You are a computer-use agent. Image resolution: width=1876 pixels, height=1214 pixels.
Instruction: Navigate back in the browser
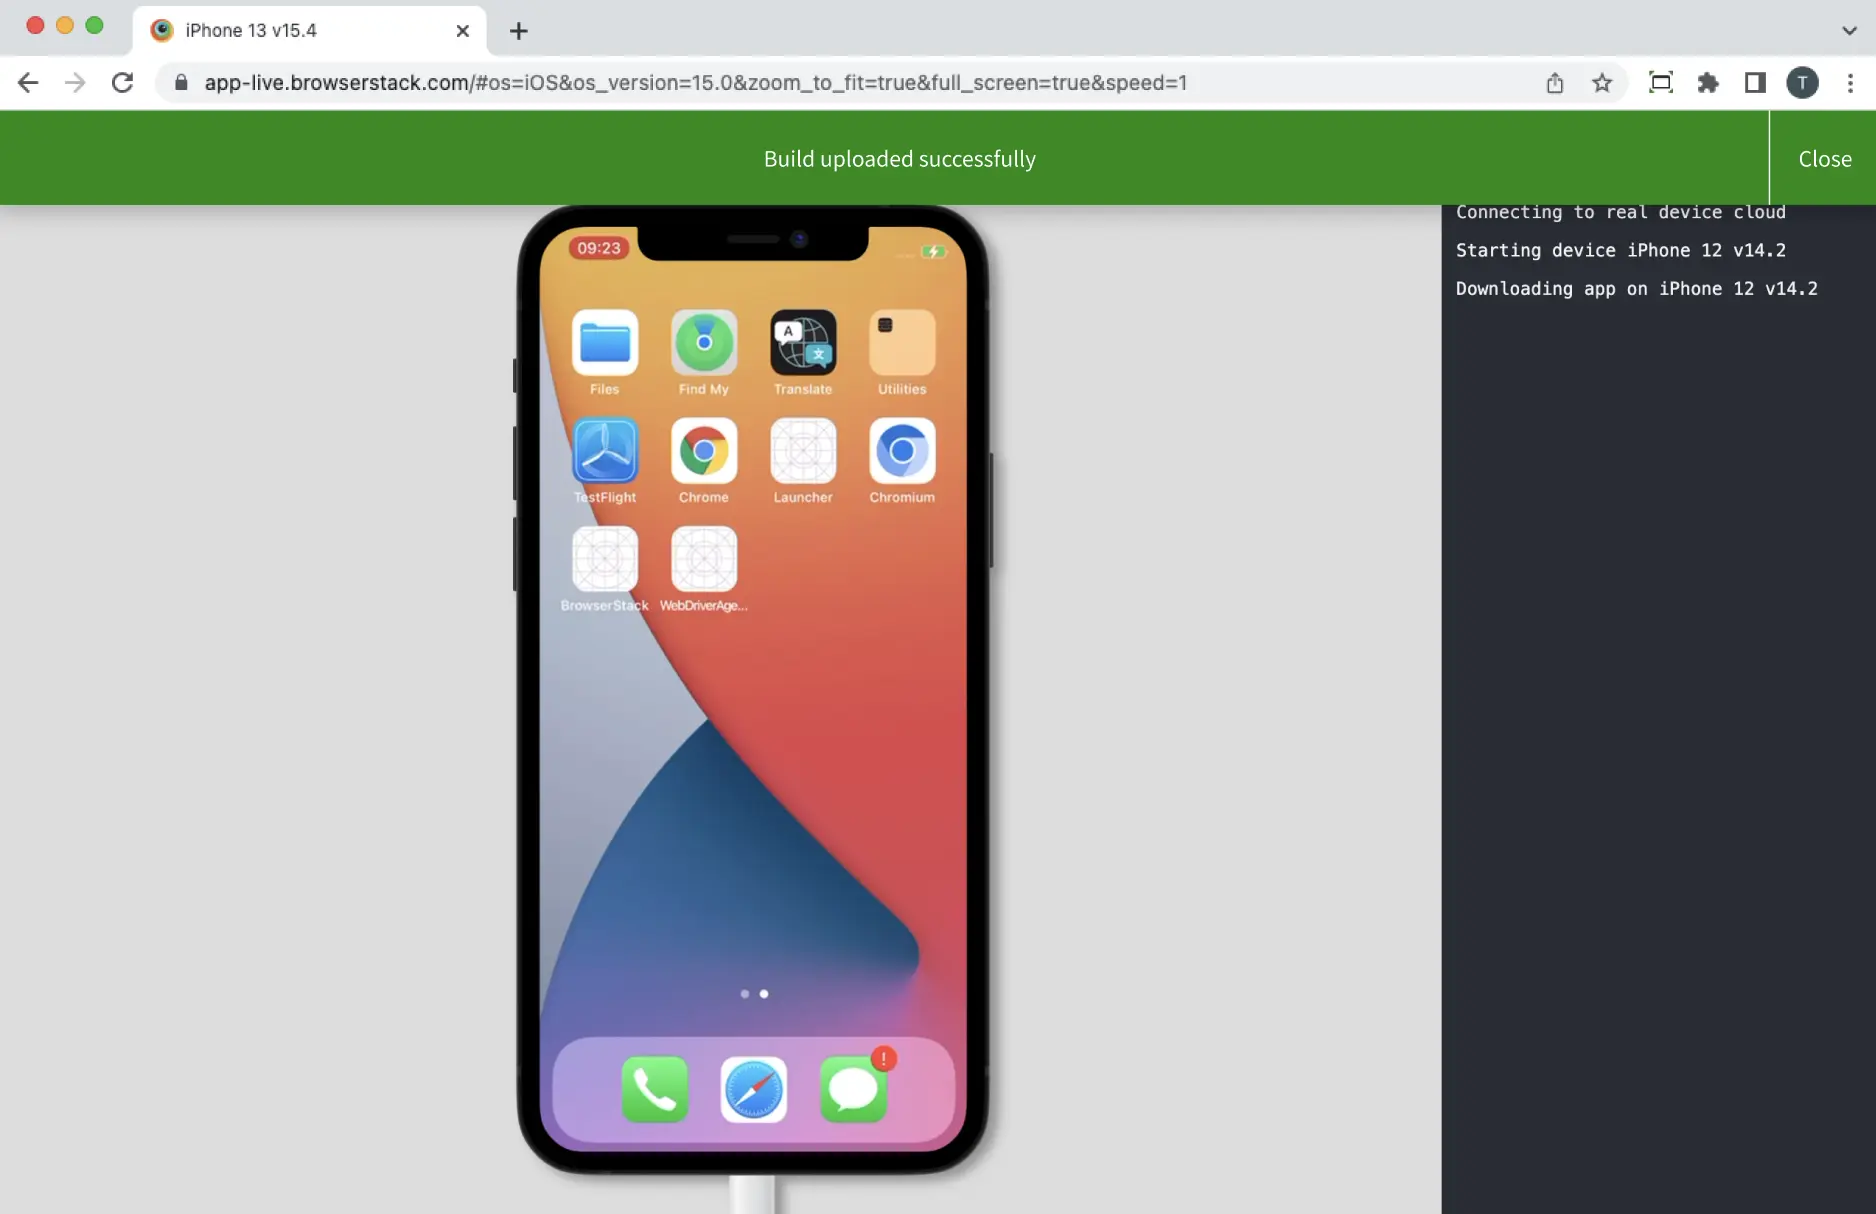28,83
